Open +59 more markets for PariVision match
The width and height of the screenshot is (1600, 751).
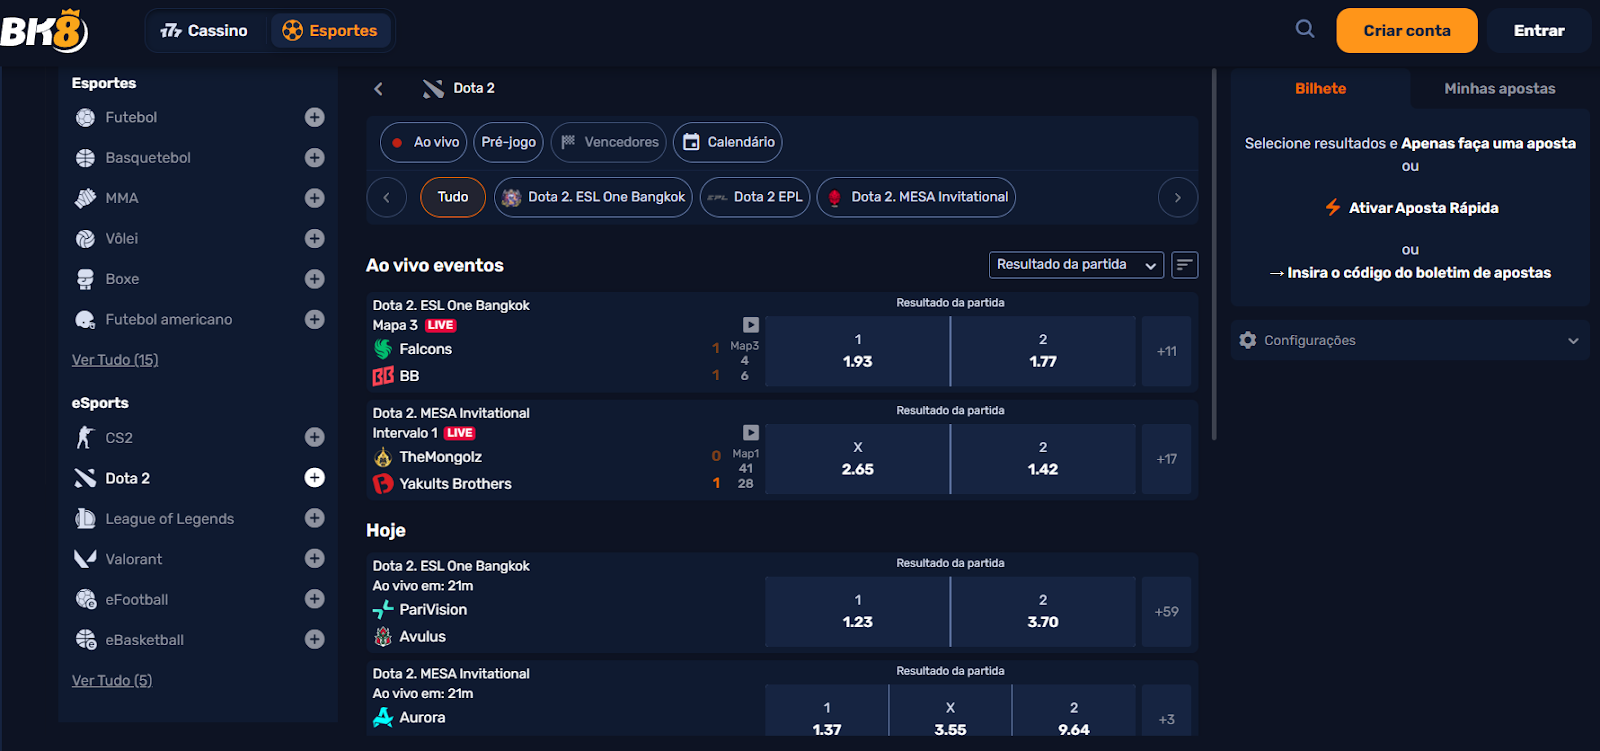click(1166, 612)
